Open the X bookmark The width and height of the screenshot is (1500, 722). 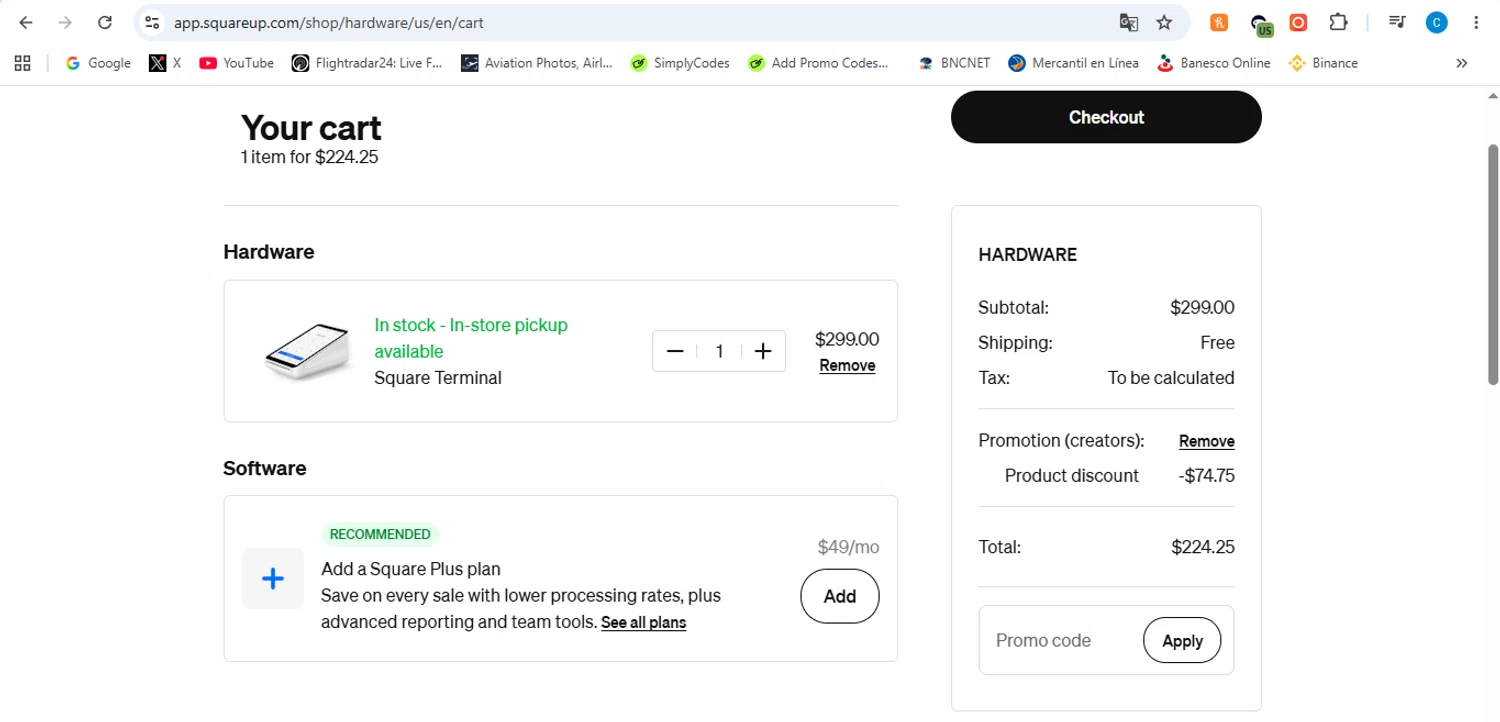tap(165, 63)
